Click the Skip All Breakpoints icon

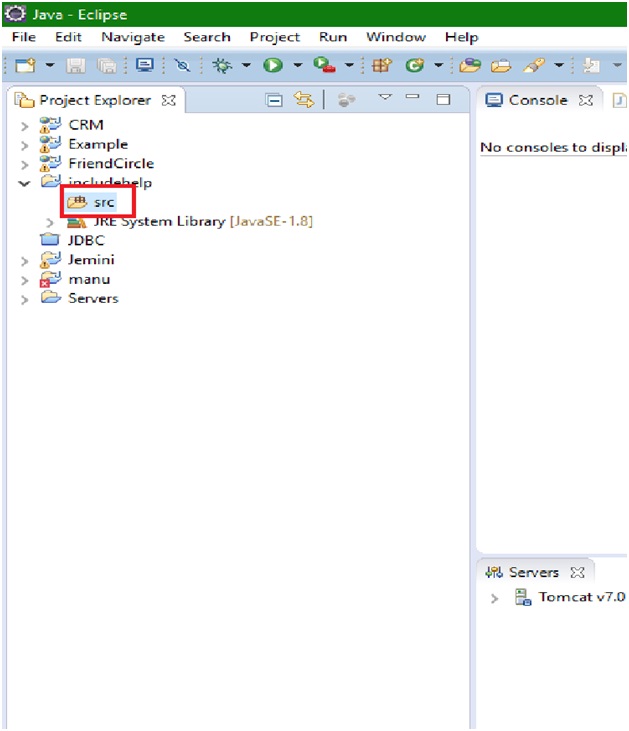tap(182, 65)
